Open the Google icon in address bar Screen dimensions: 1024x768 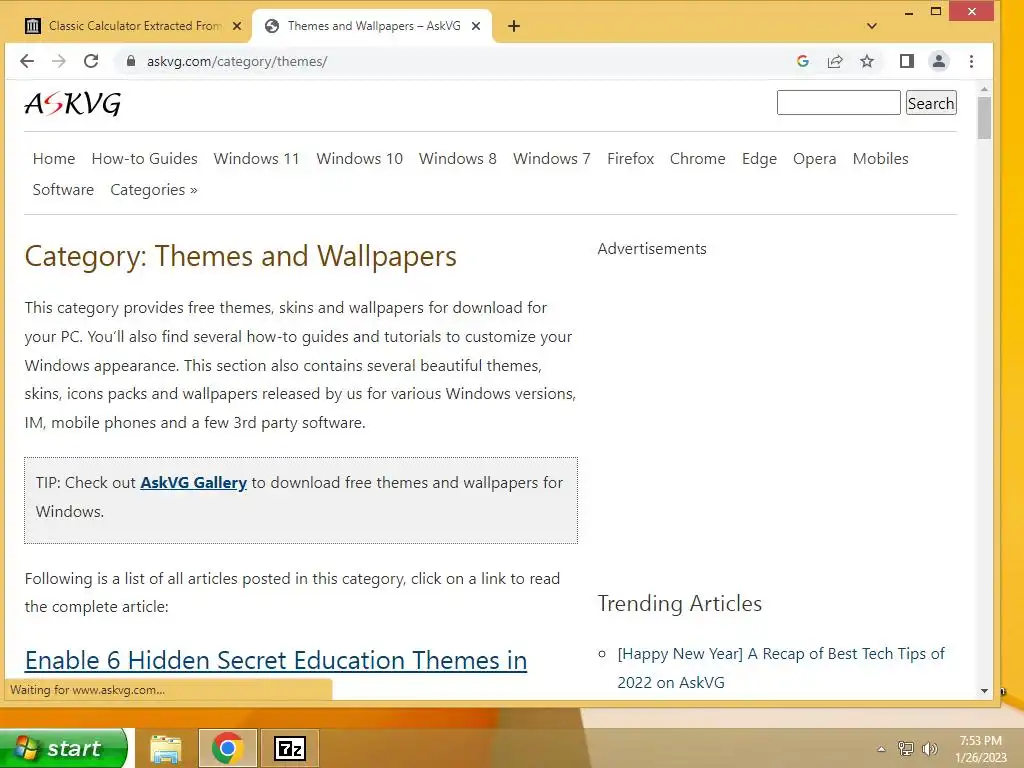[x=803, y=61]
